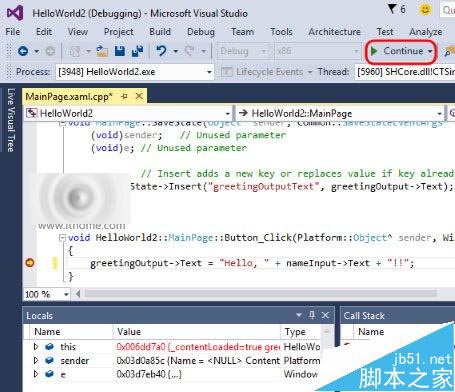Open the Locals window options dropdown
Viewport: 455px width, 392px height.
click(x=299, y=315)
